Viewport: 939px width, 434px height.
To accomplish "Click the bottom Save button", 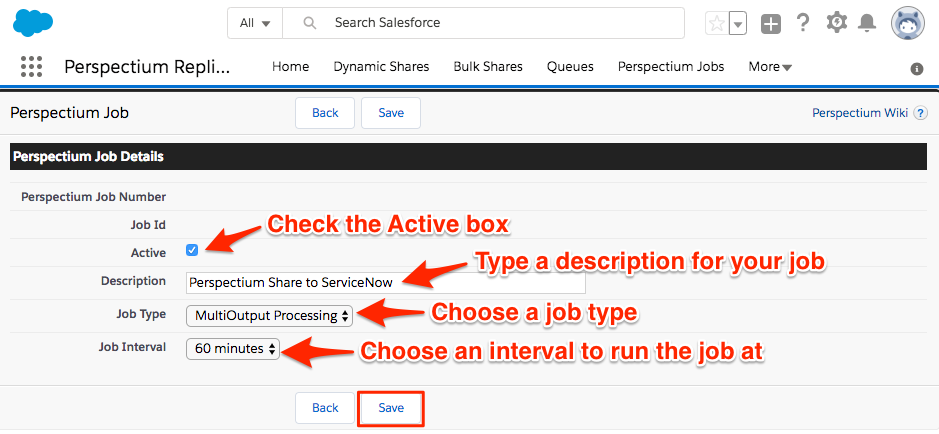I will click(x=391, y=409).
